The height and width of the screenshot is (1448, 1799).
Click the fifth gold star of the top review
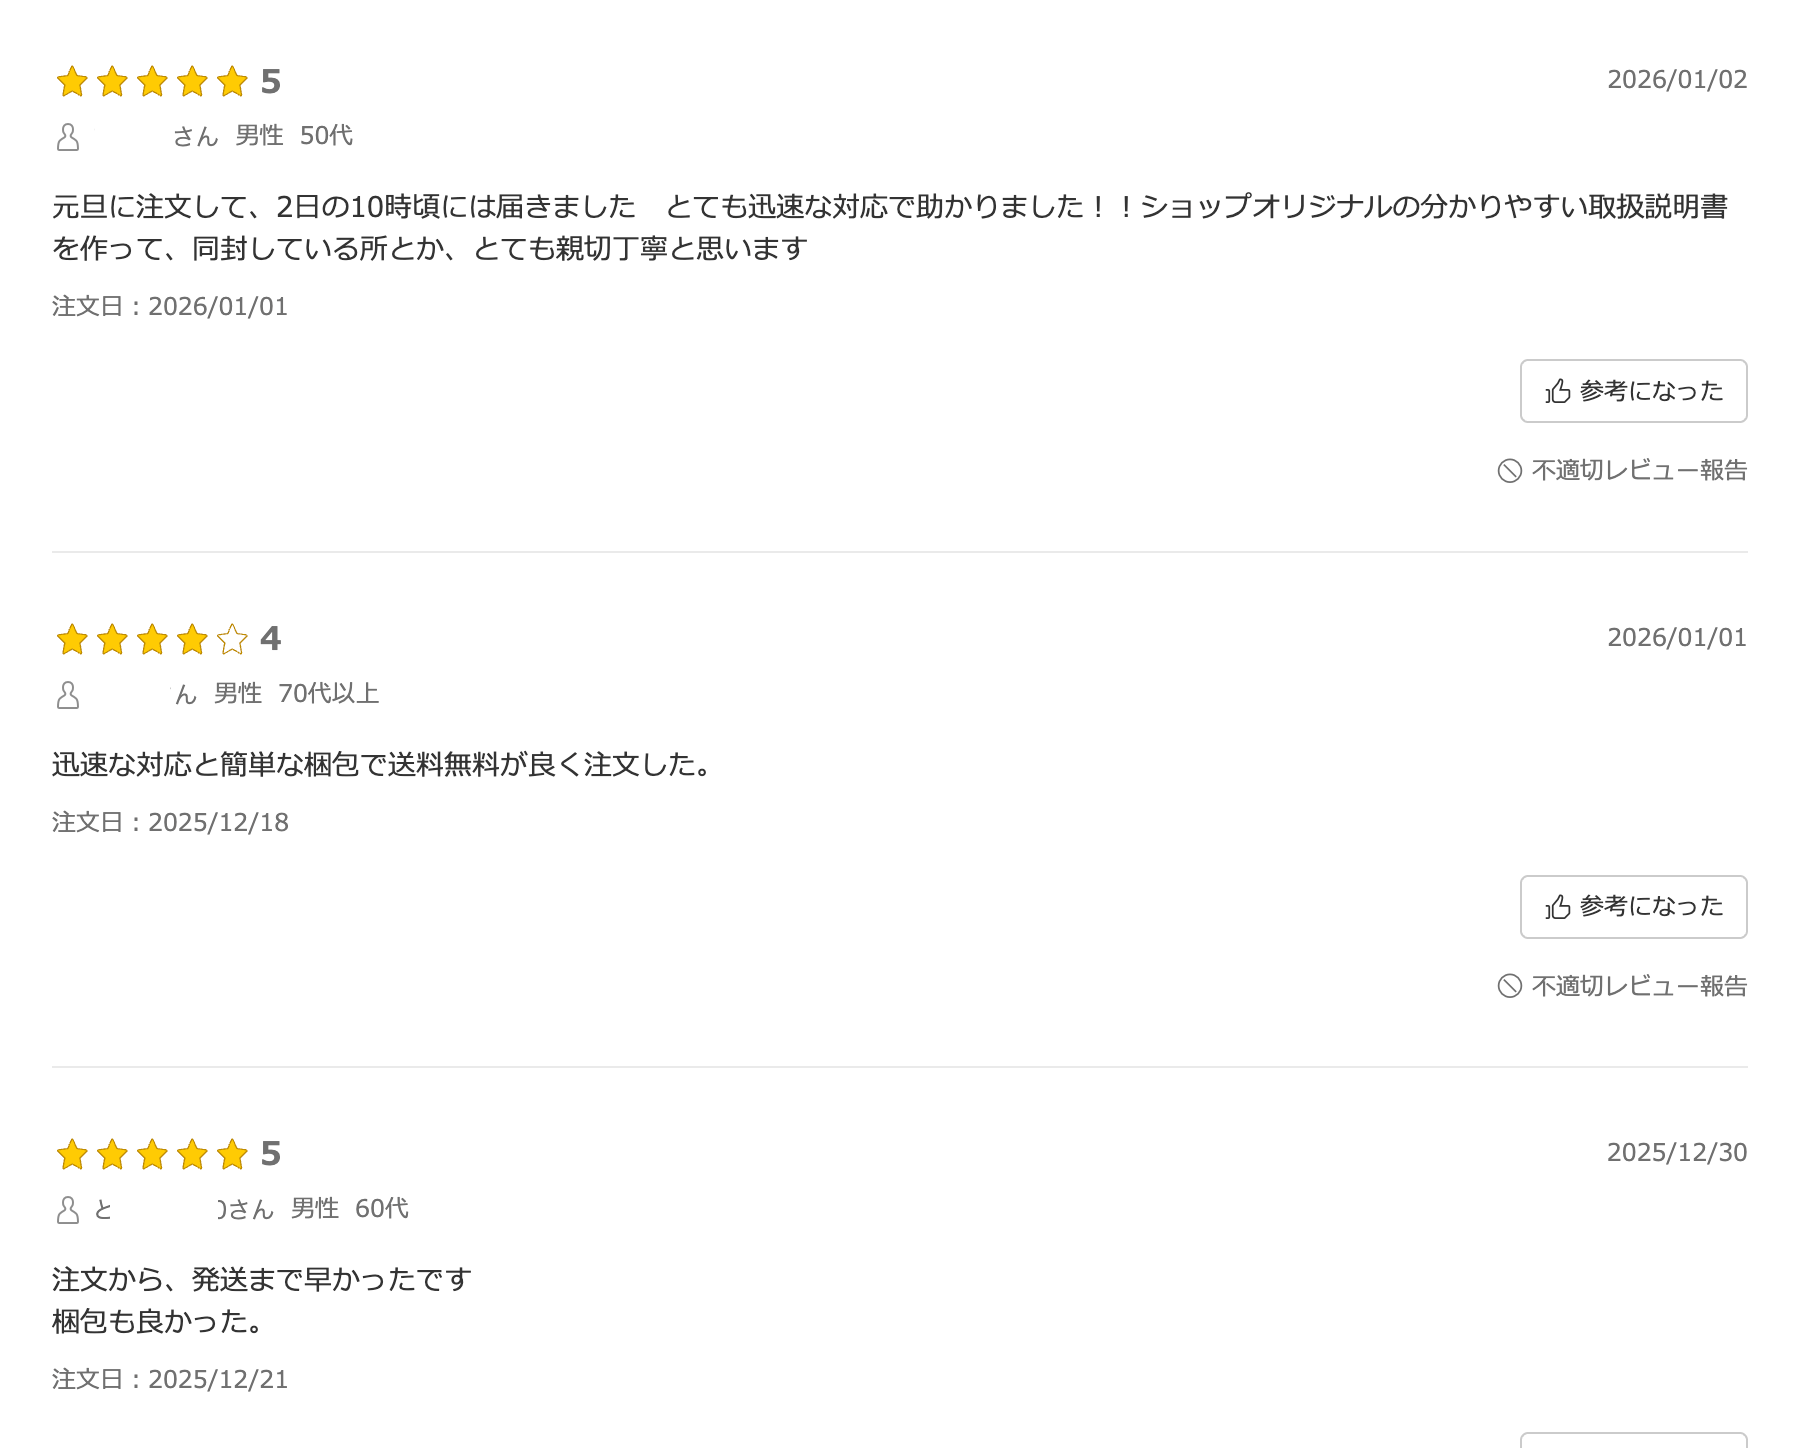click(230, 82)
